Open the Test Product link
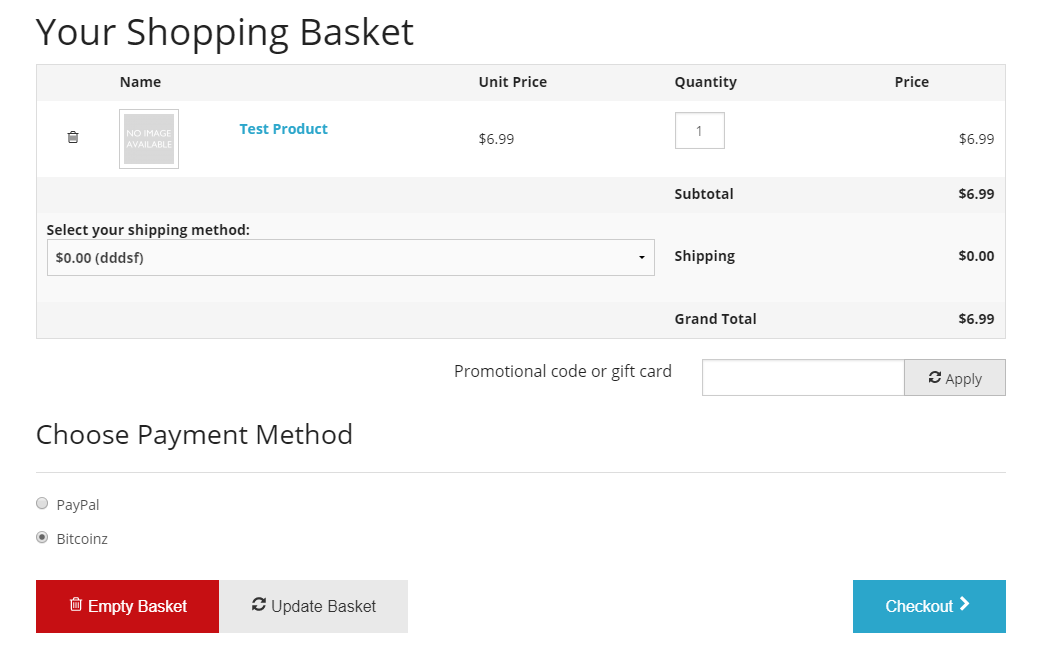The height and width of the screenshot is (648, 1040). (283, 129)
